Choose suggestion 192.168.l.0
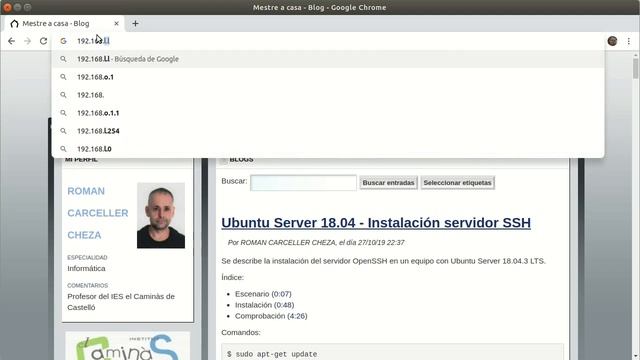Image resolution: width=640 pixels, height=360 pixels. point(328,149)
